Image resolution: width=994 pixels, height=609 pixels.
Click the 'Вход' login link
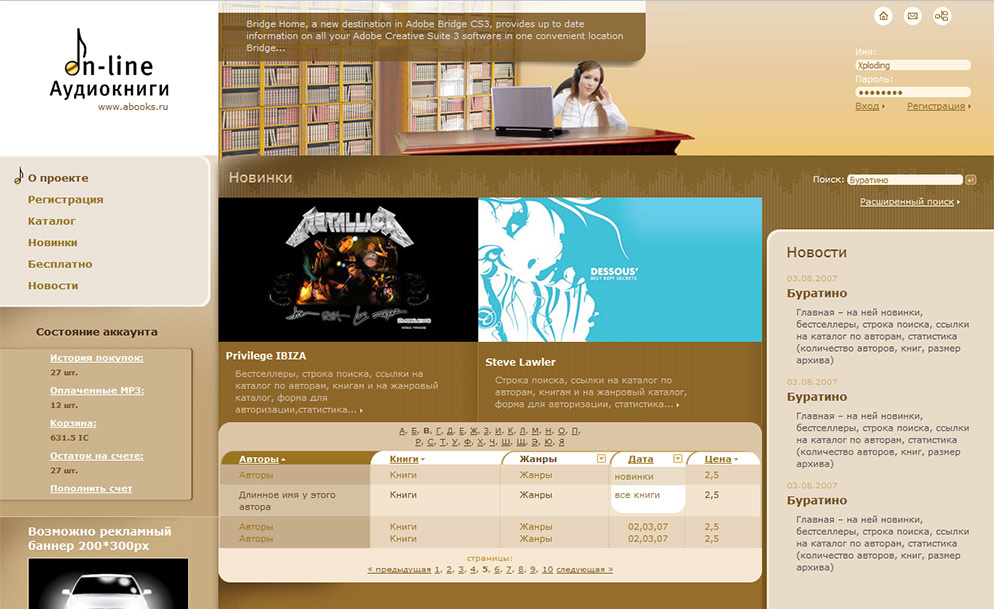tap(867, 106)
